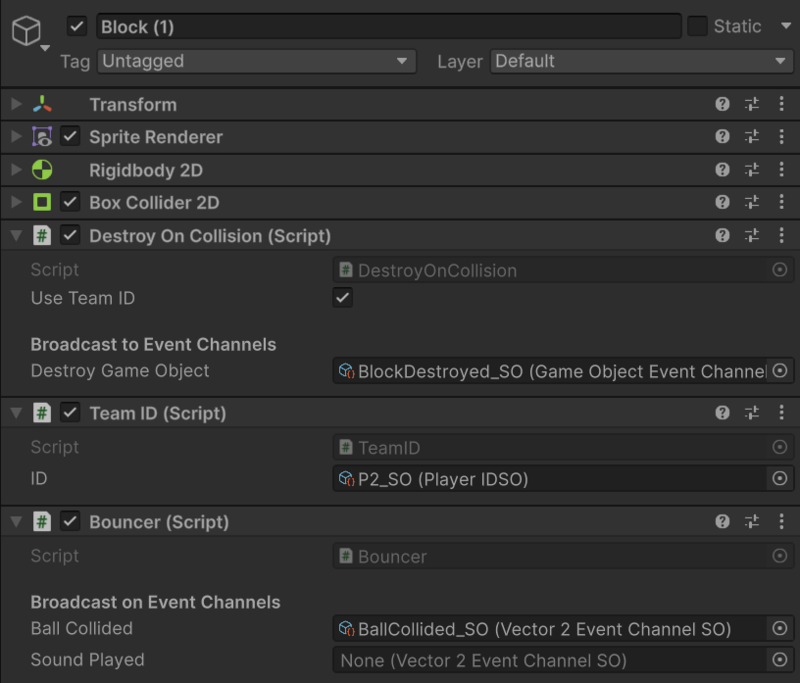Viewport: 800px width, 683px height.
Task: Disable the Team ID script component
Action: [70, 413]
